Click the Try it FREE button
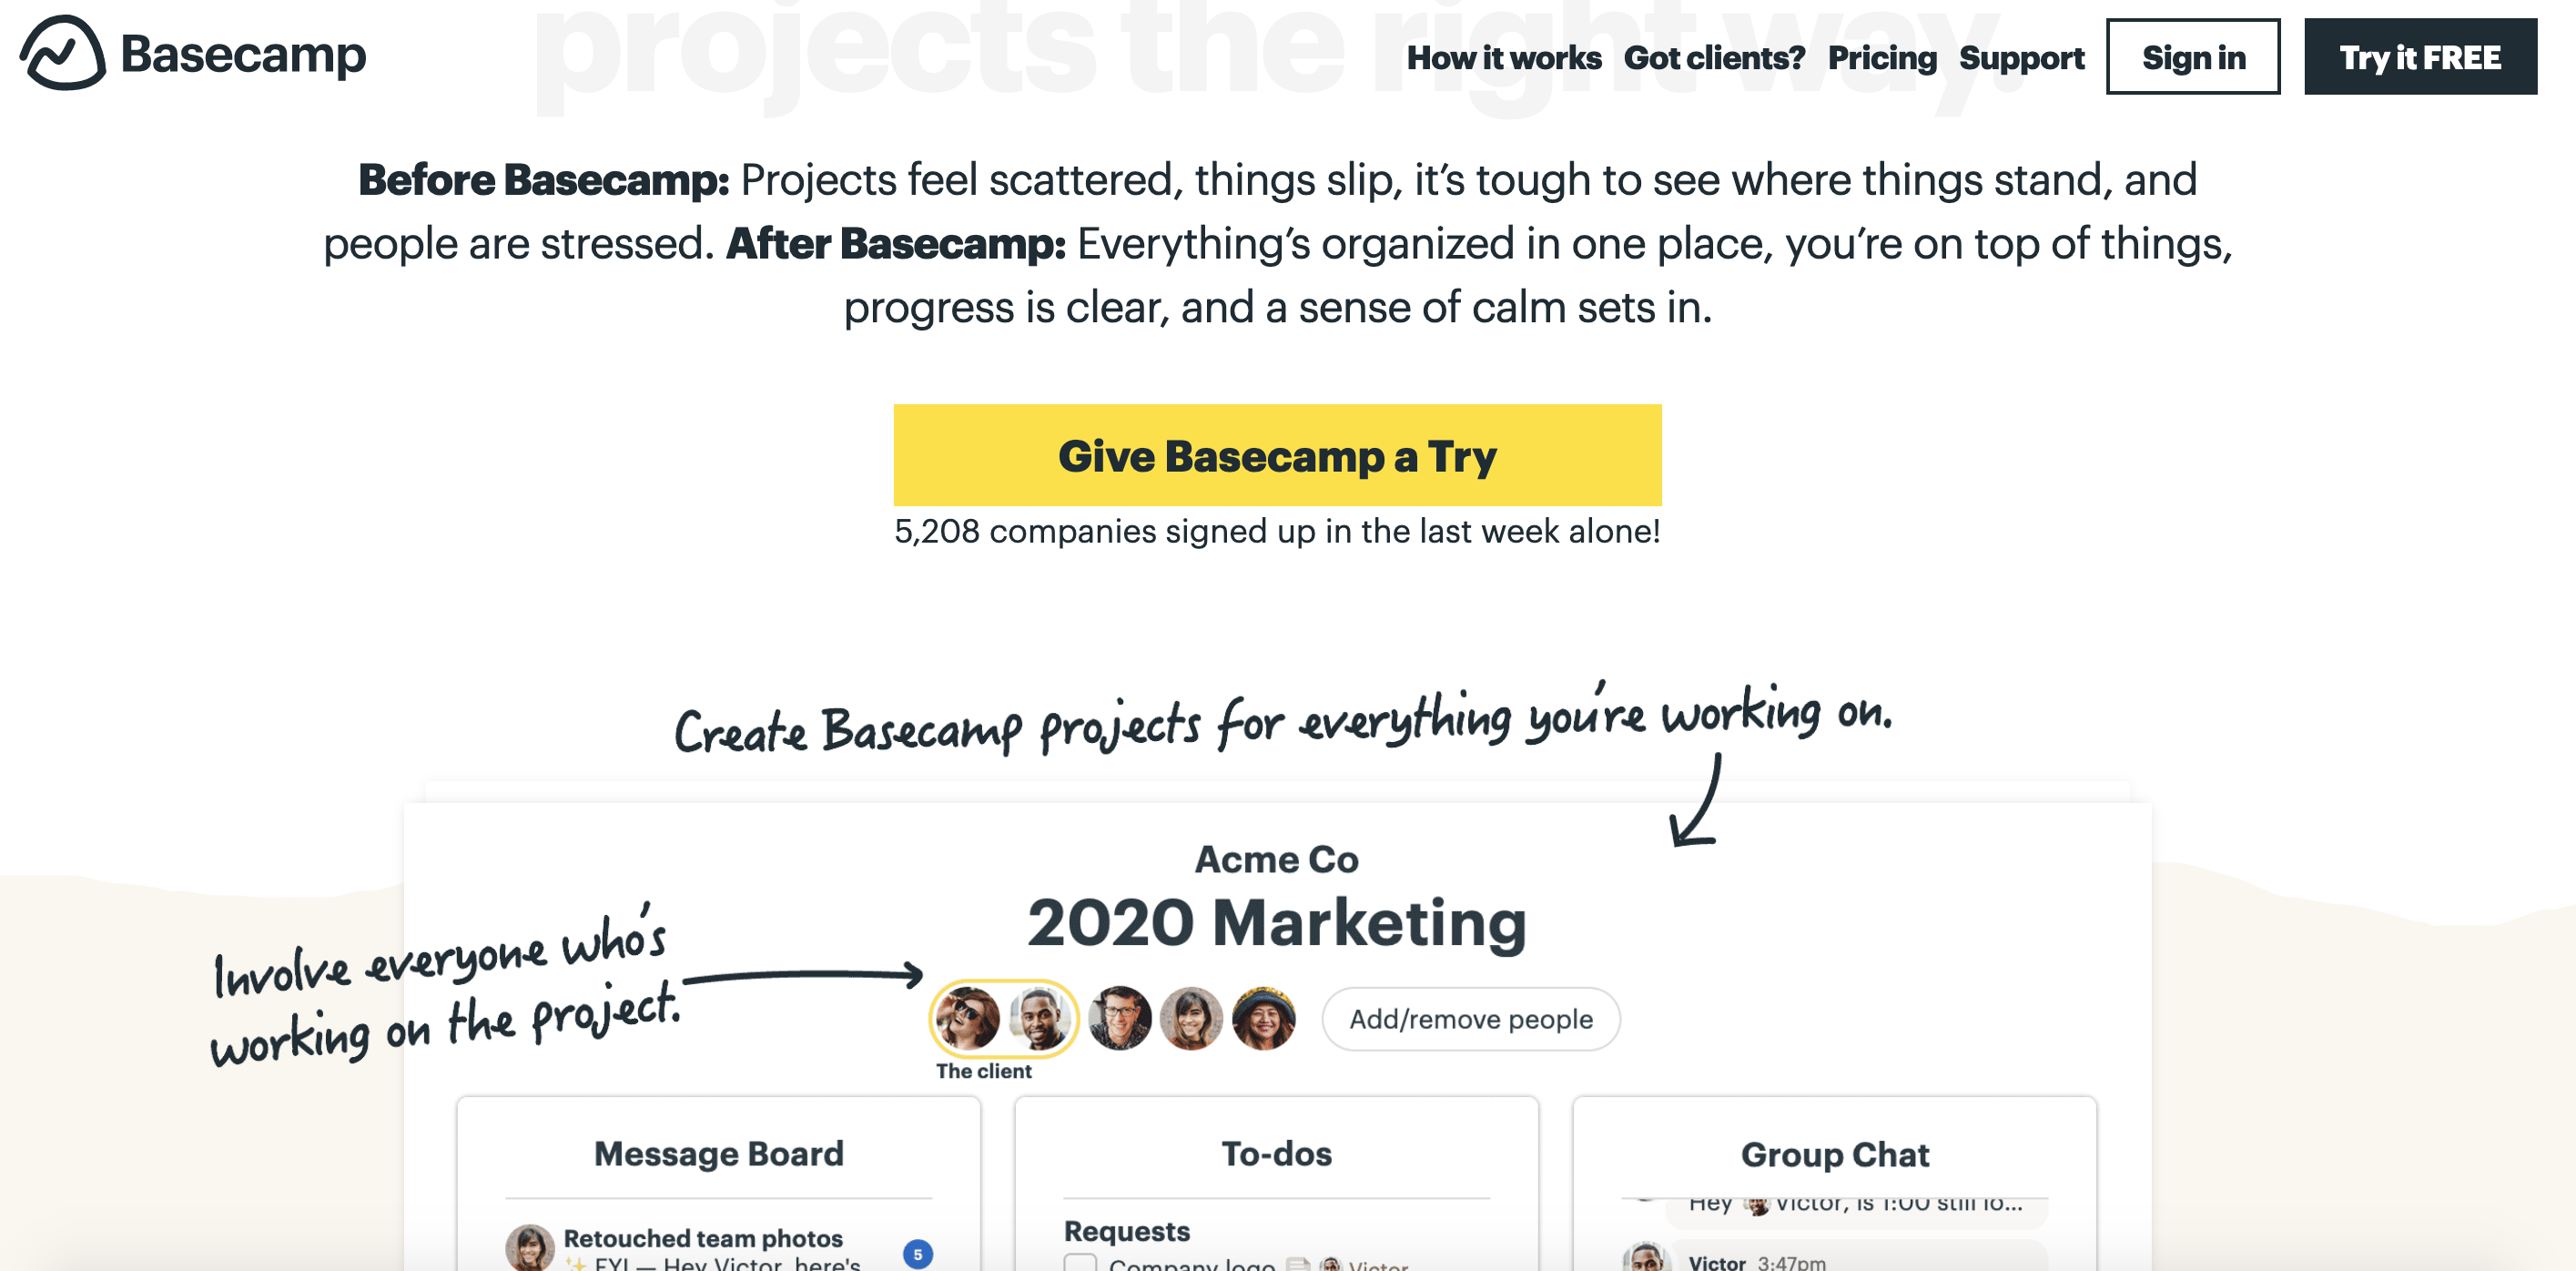 point(2420,57)
